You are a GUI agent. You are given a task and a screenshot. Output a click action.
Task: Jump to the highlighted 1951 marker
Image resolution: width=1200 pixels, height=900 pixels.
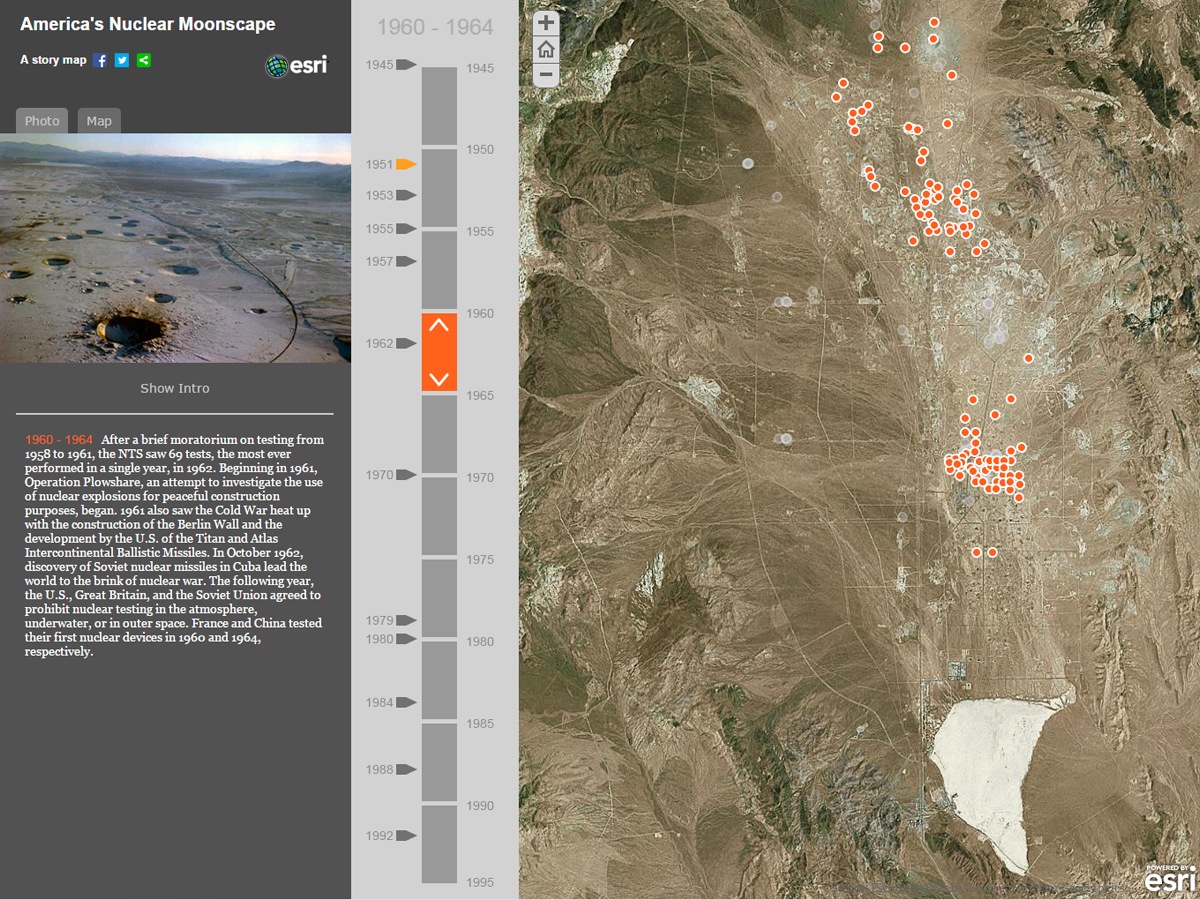pyautogui.click(x=405, y=164)
